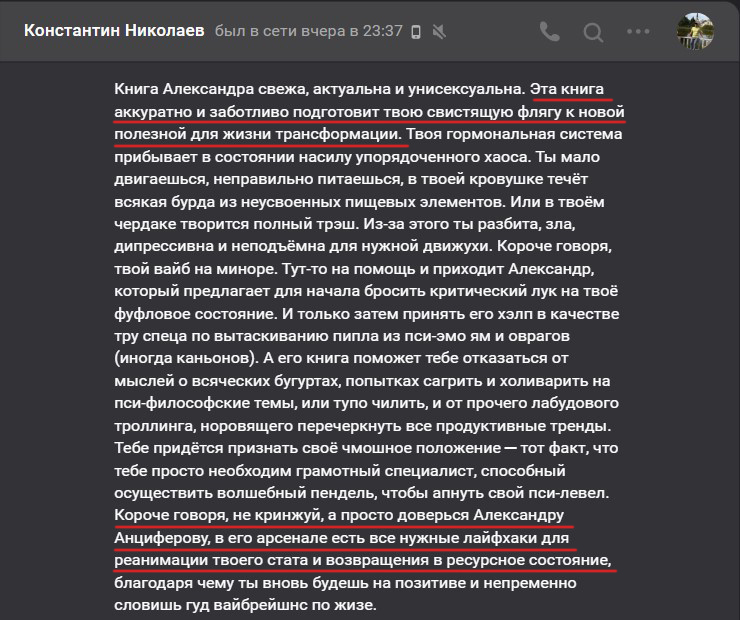This screenshot has width=740, height=620.
Task: Click the parenthetical "(иногда каньонов)"
Action: click(186, 358)
